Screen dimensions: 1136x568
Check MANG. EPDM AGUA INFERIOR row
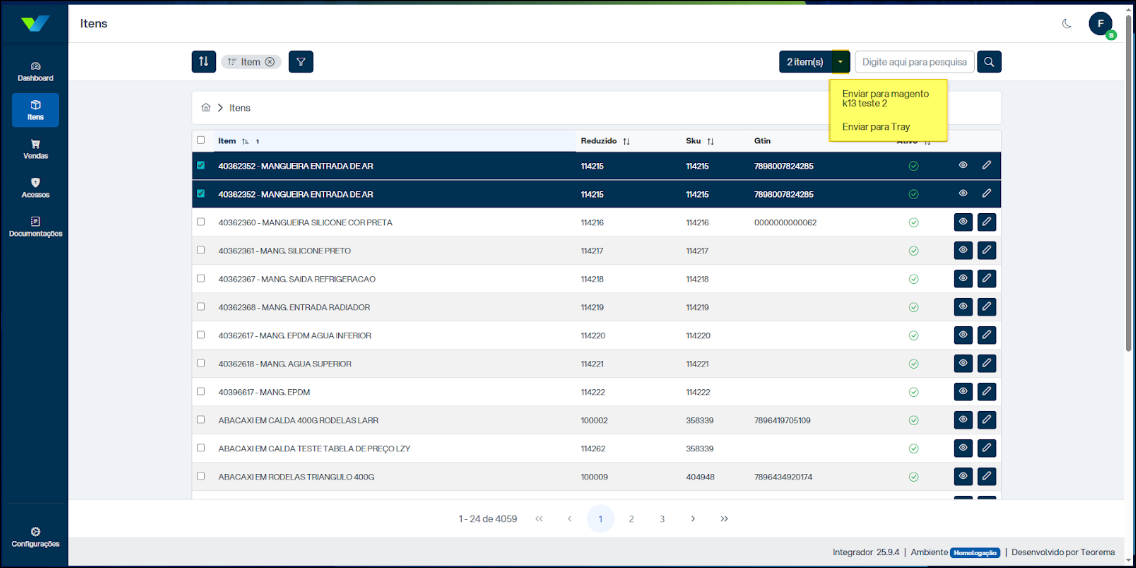point(201,335)
